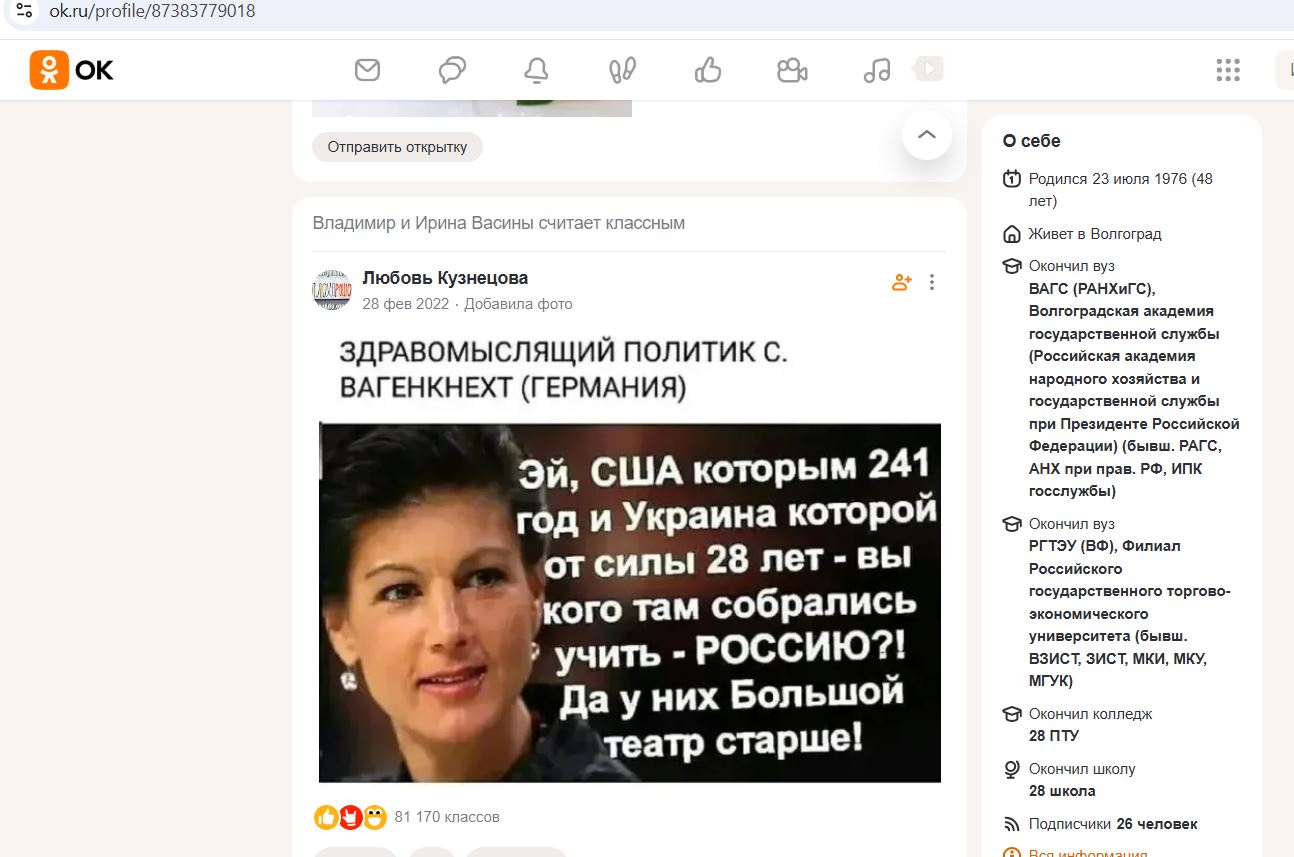
Task: Click the browser address bar URL
Action: click(152, 12)
